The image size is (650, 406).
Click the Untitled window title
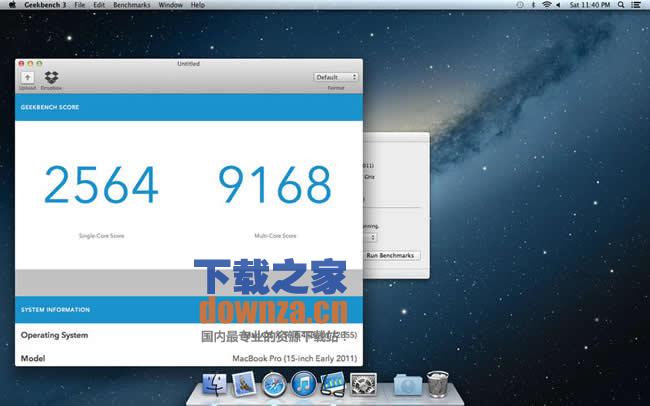click(189, 63)
